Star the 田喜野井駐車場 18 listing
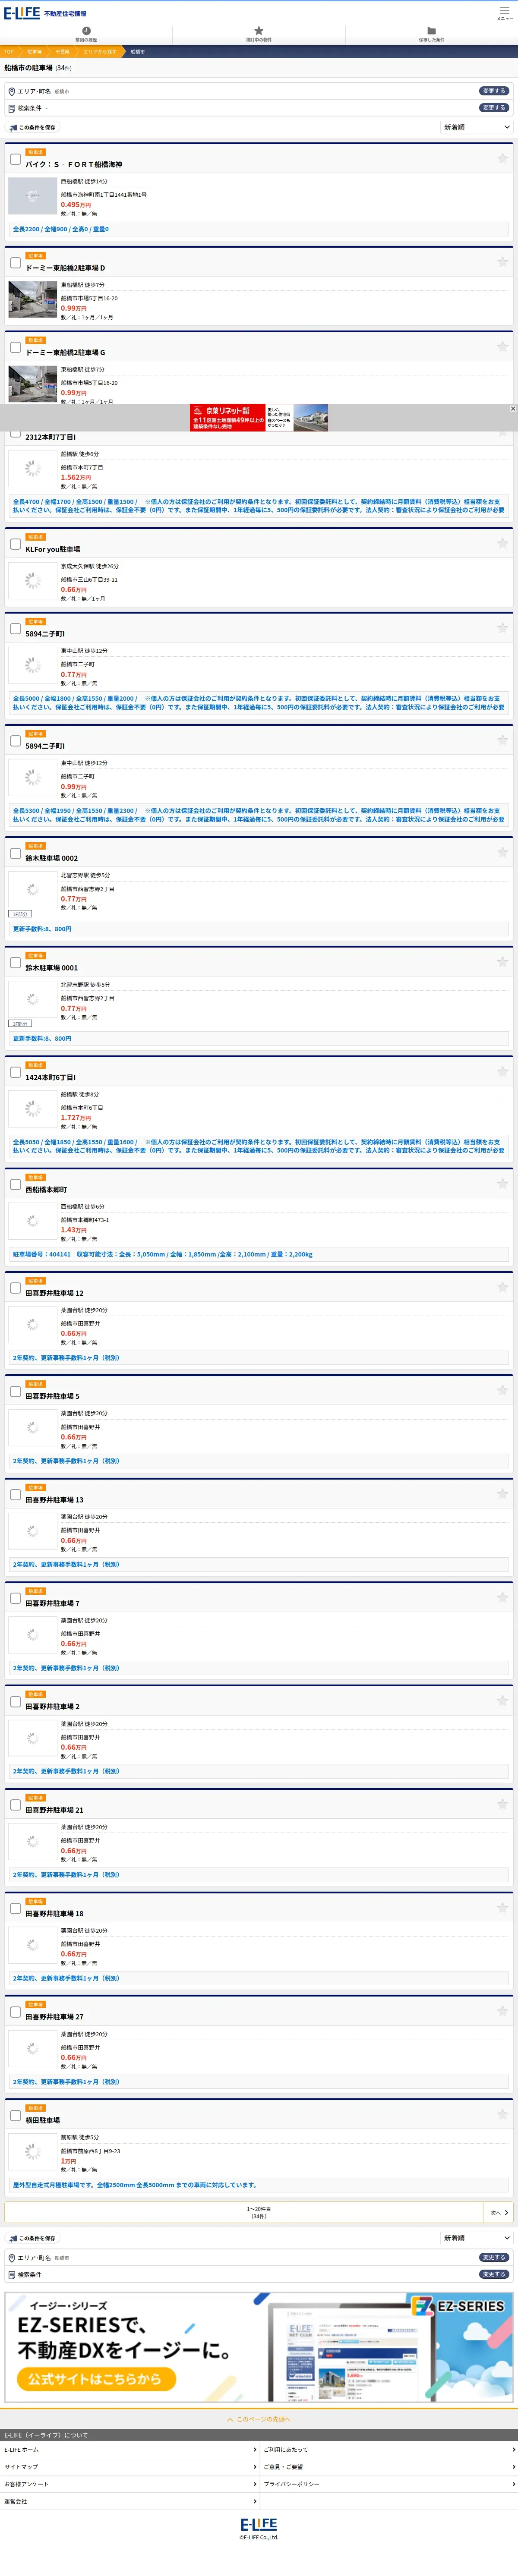 pos(502,1908)
